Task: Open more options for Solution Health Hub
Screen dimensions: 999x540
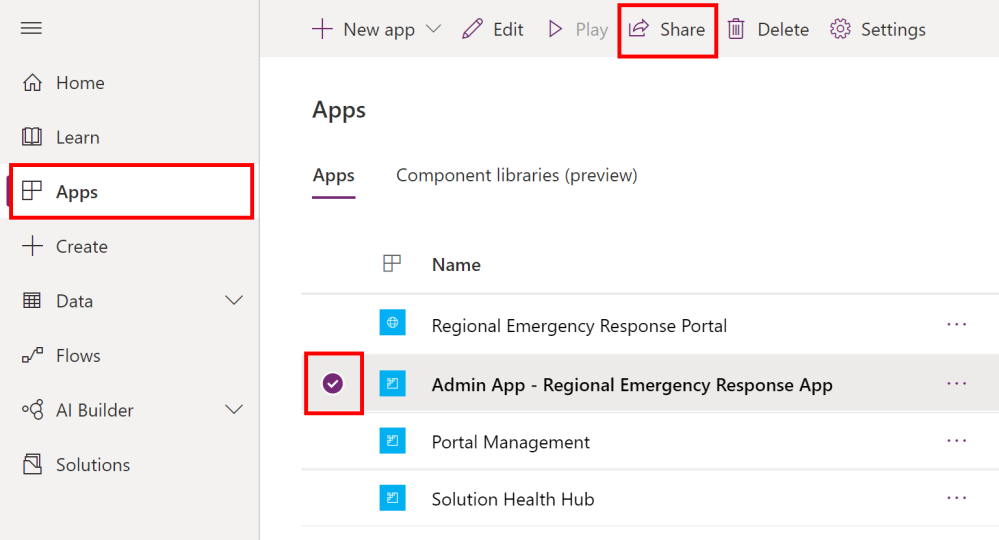Action: tap(956, 498)
